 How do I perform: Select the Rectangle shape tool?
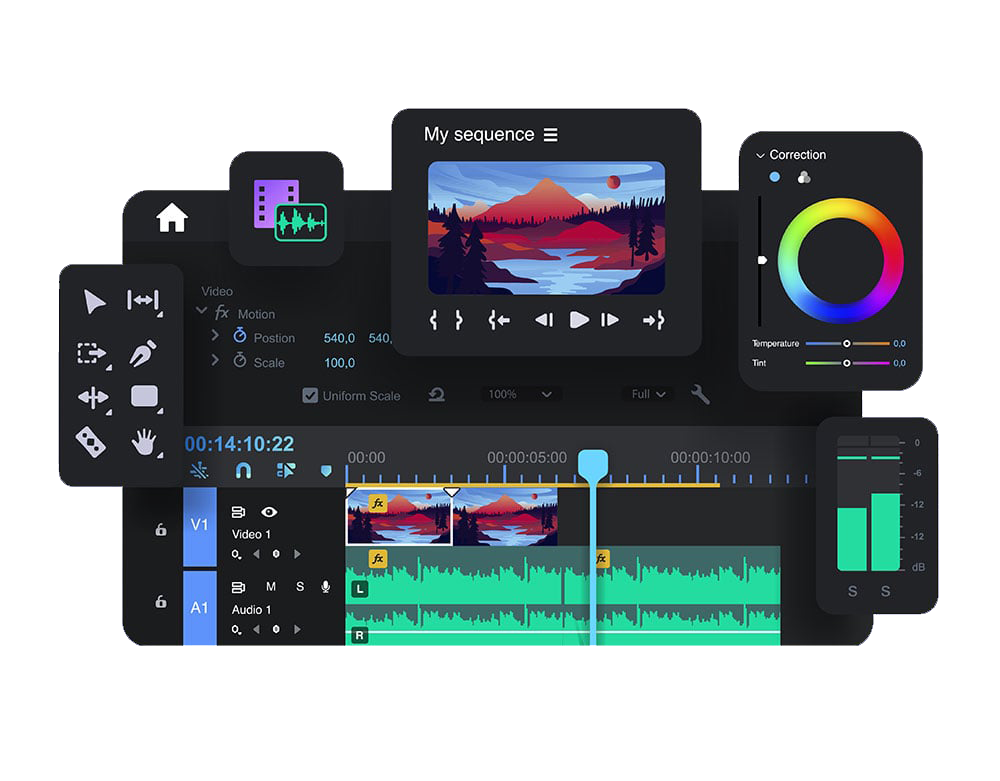[x=145, y=397]
